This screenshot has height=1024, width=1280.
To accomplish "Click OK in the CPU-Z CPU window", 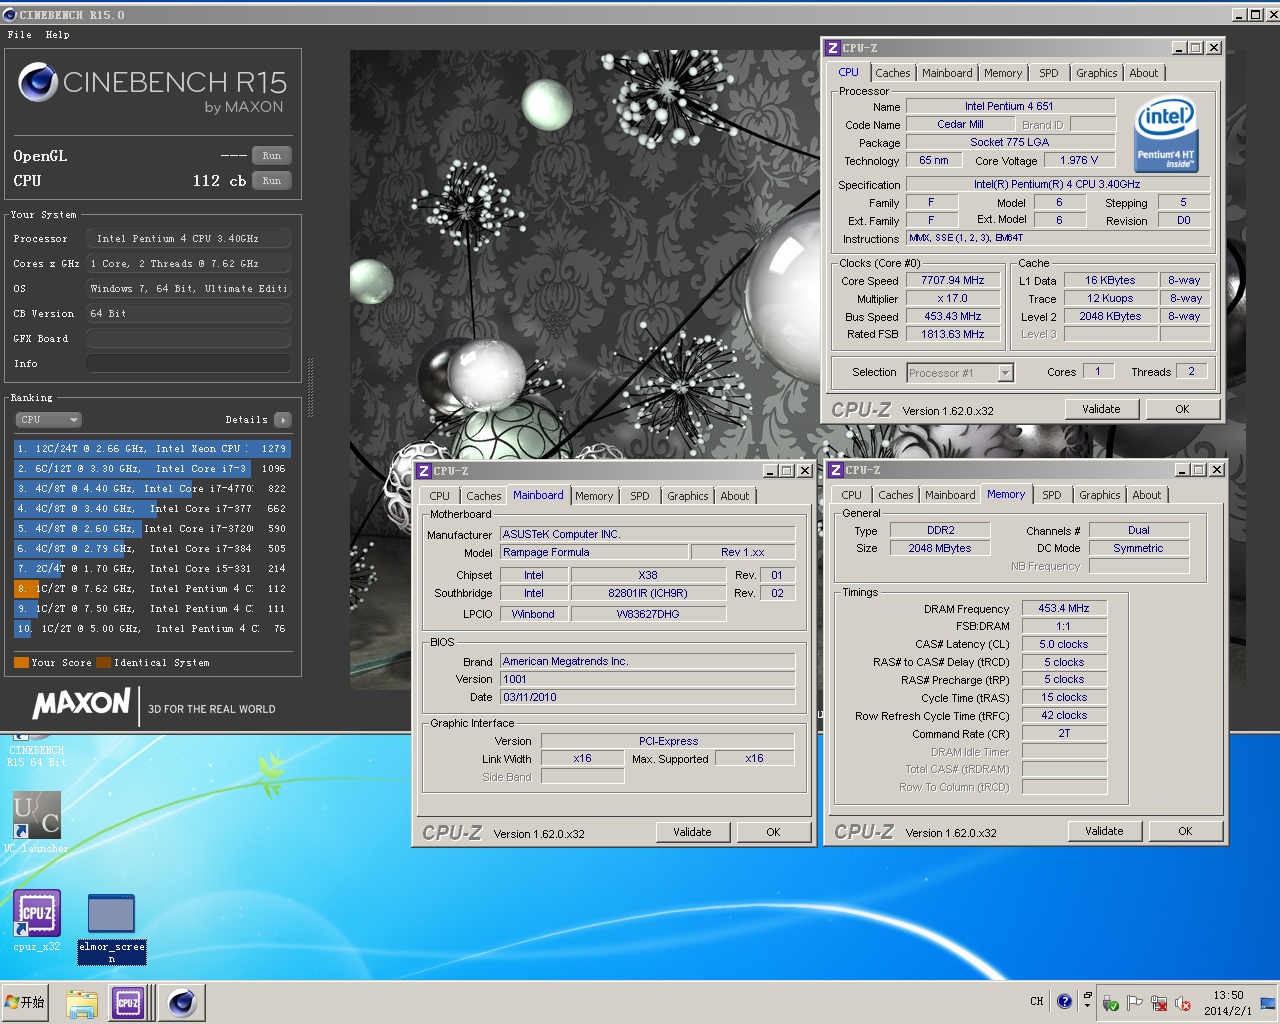I will click(x=1182, y=409).
